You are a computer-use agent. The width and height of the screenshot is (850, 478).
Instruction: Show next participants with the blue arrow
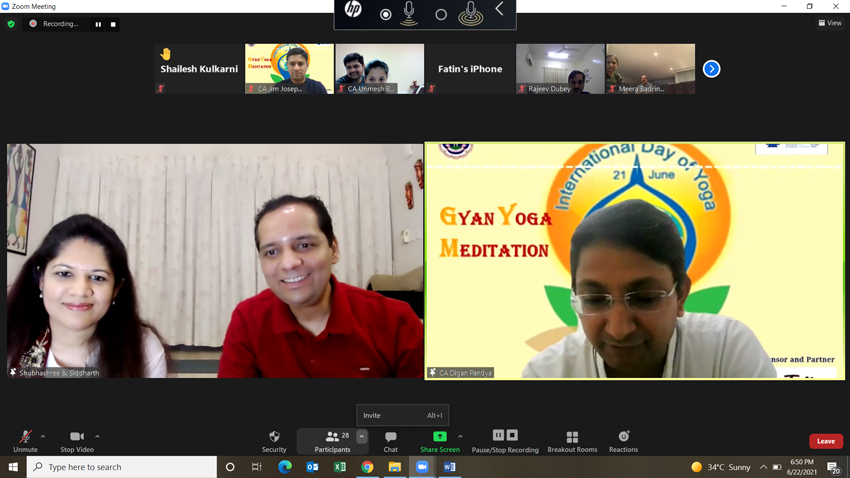711,69
